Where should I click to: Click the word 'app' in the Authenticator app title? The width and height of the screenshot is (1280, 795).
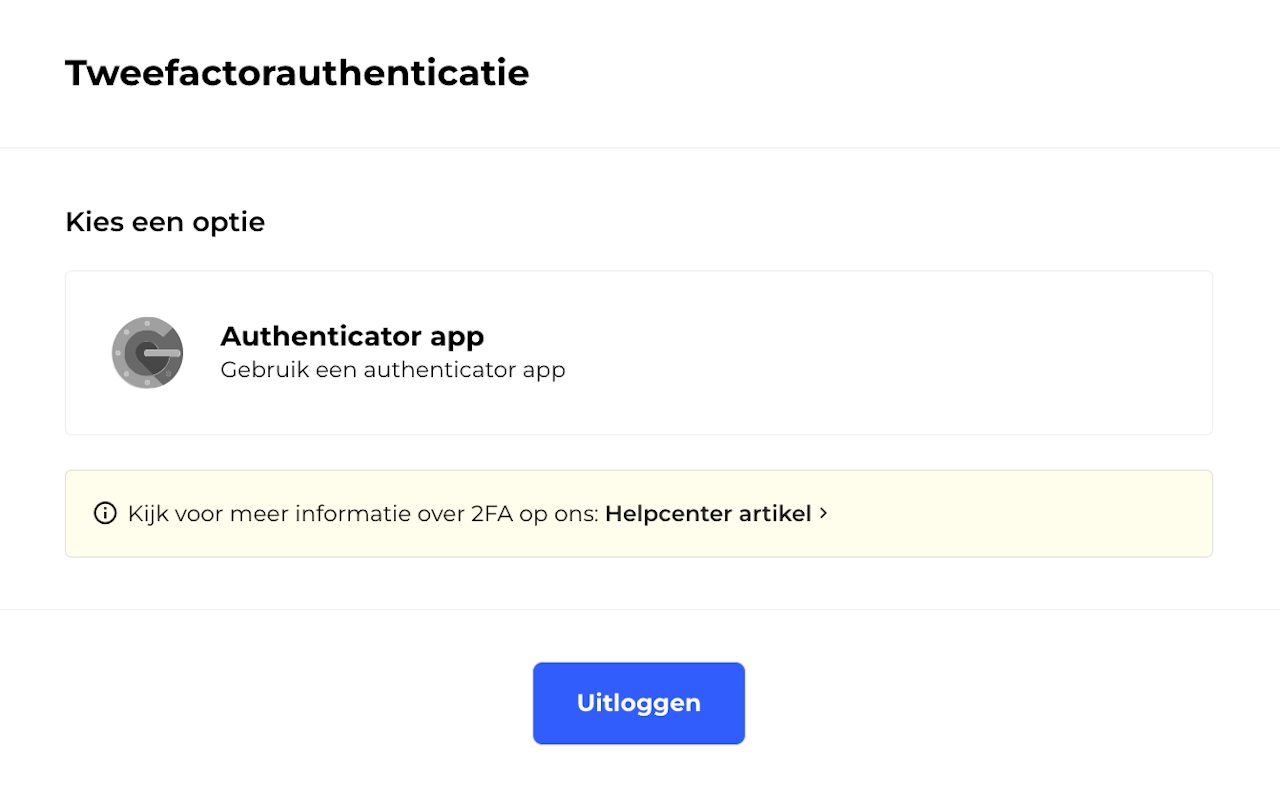(457, 337)
